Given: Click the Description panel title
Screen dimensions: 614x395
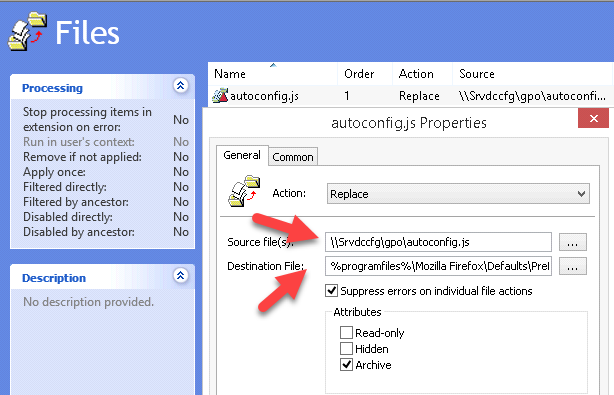Looking at the screenshot, I should click(54, 278).
